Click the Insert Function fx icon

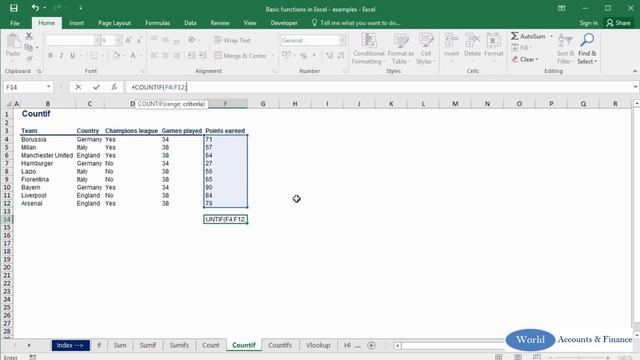114,87
